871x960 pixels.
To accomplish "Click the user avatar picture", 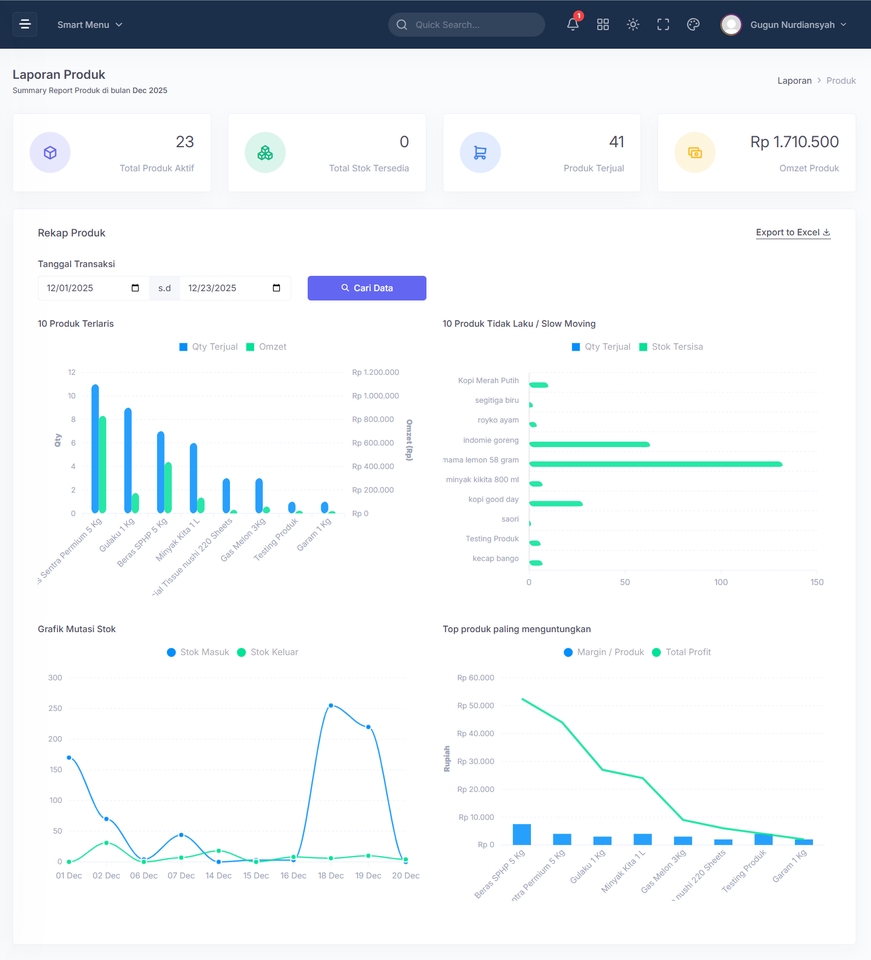I will point(731,24).
